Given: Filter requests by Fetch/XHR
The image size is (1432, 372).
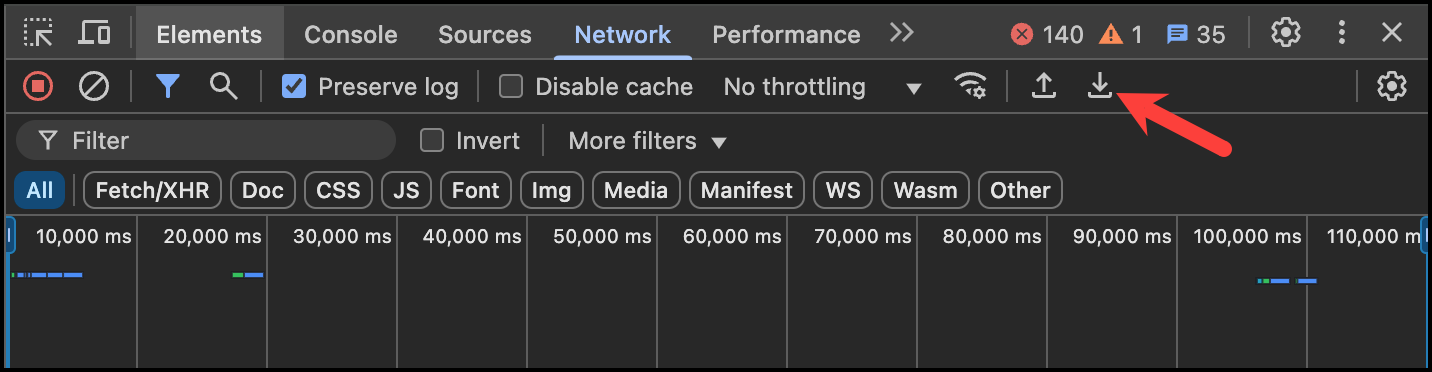Looking at the screenshot, I should [x=152, y=190].
